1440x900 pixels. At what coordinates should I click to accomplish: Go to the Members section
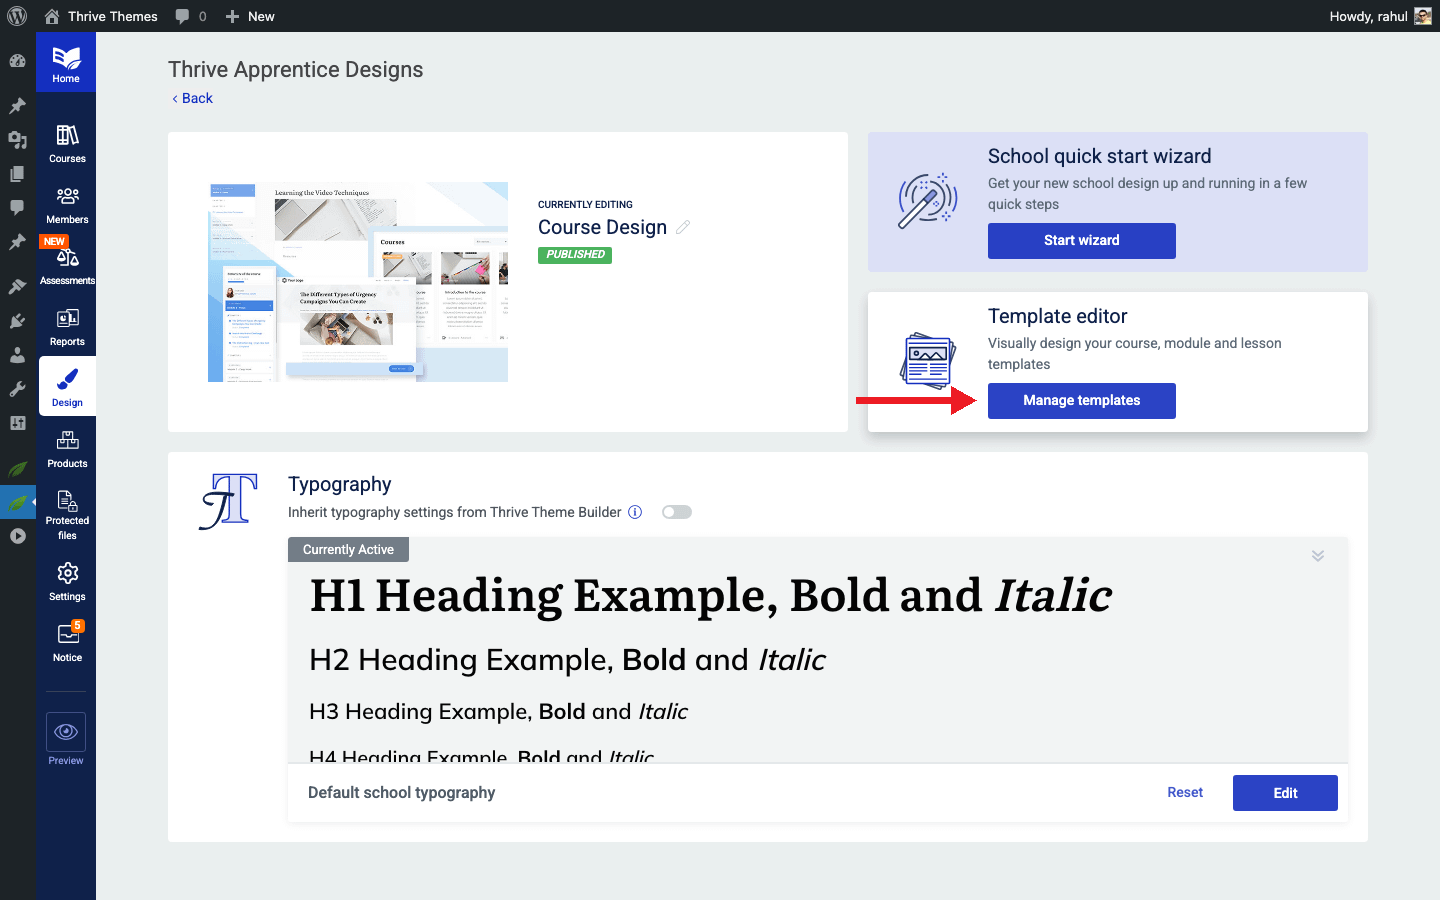click(67, 205)
